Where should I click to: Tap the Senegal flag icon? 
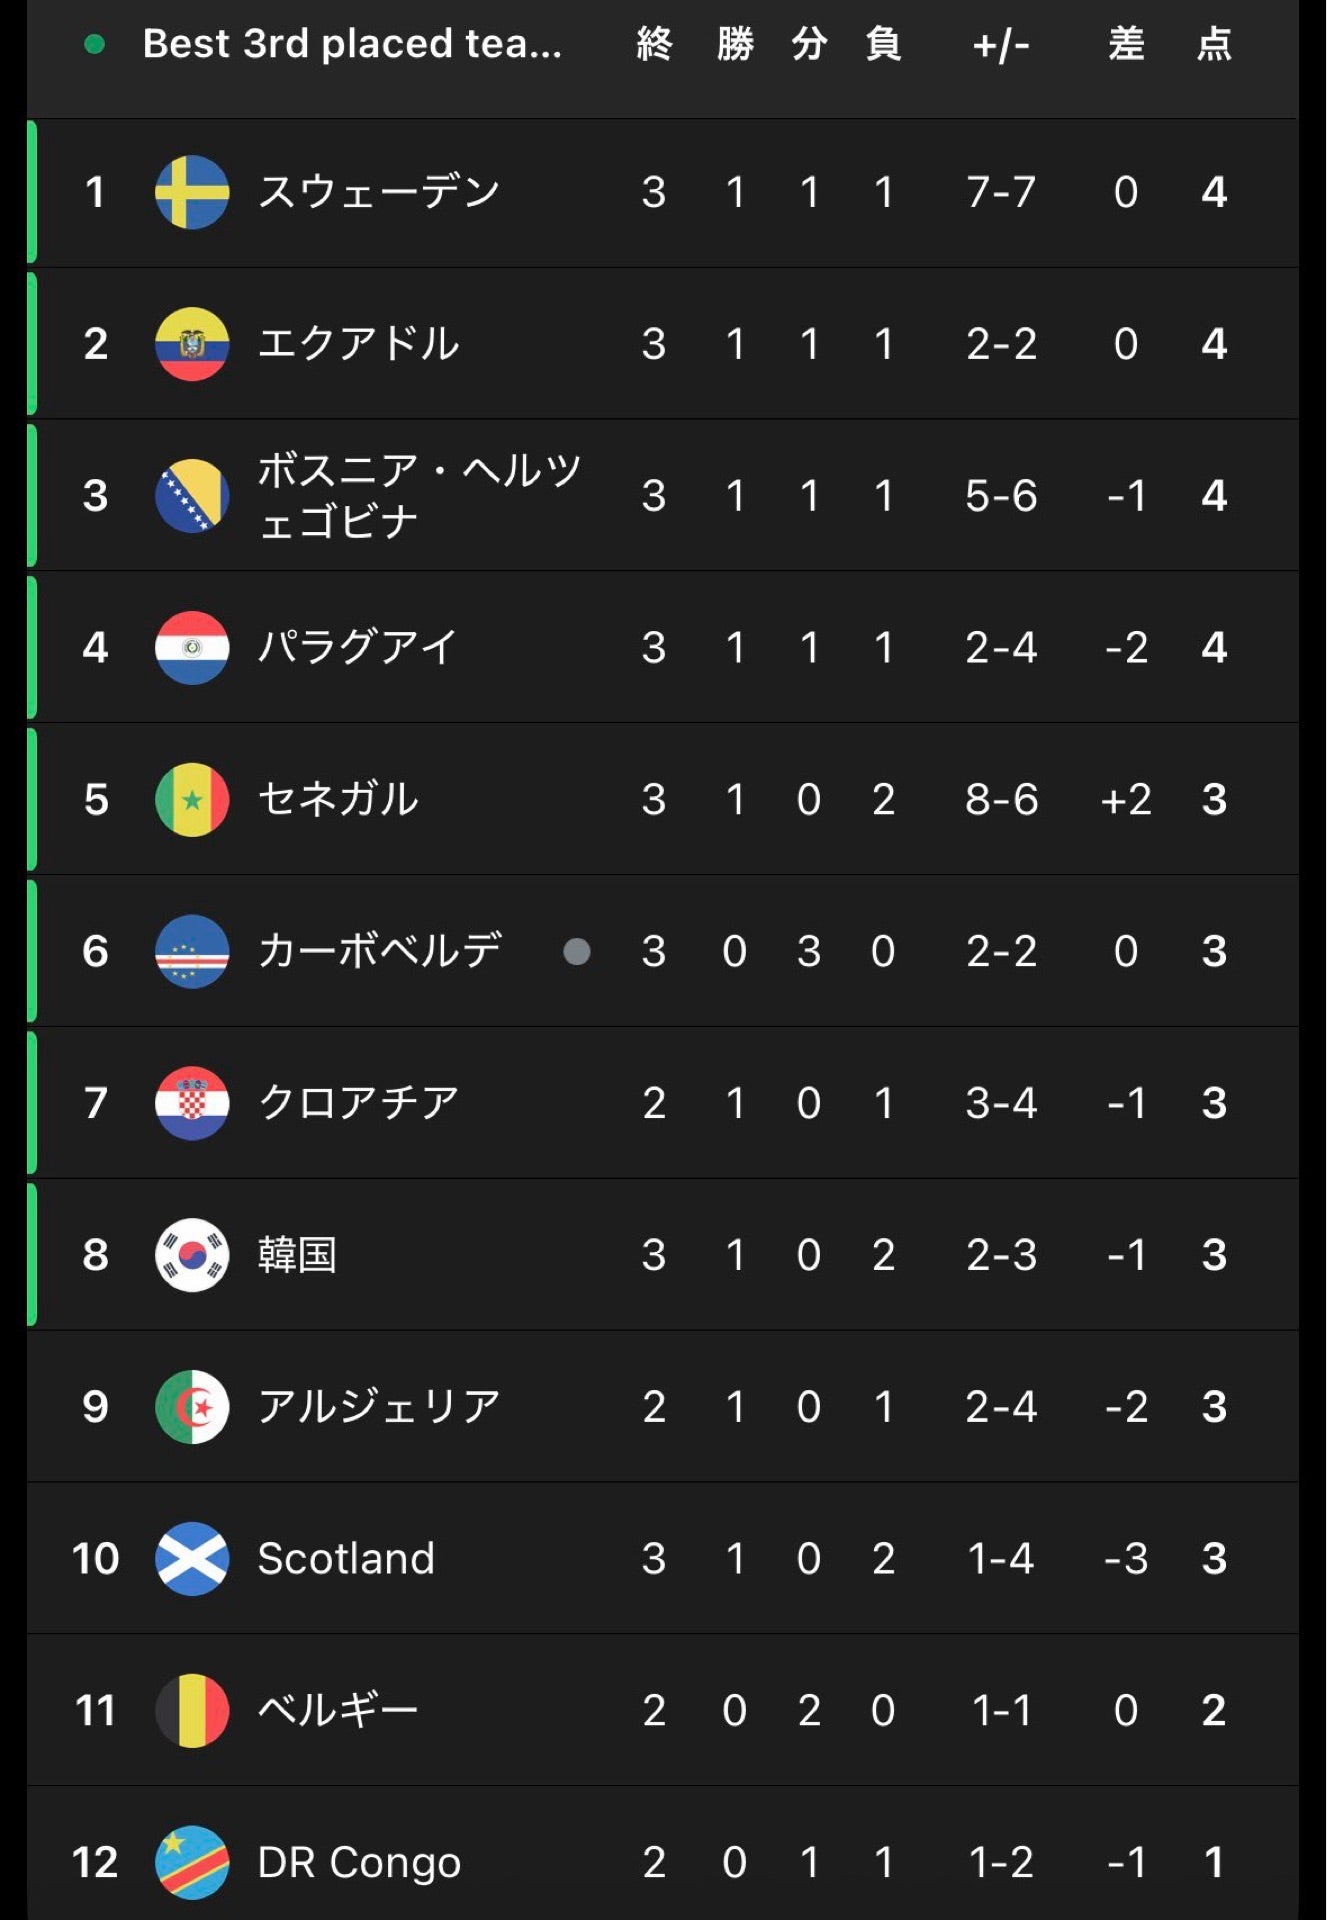192,800
